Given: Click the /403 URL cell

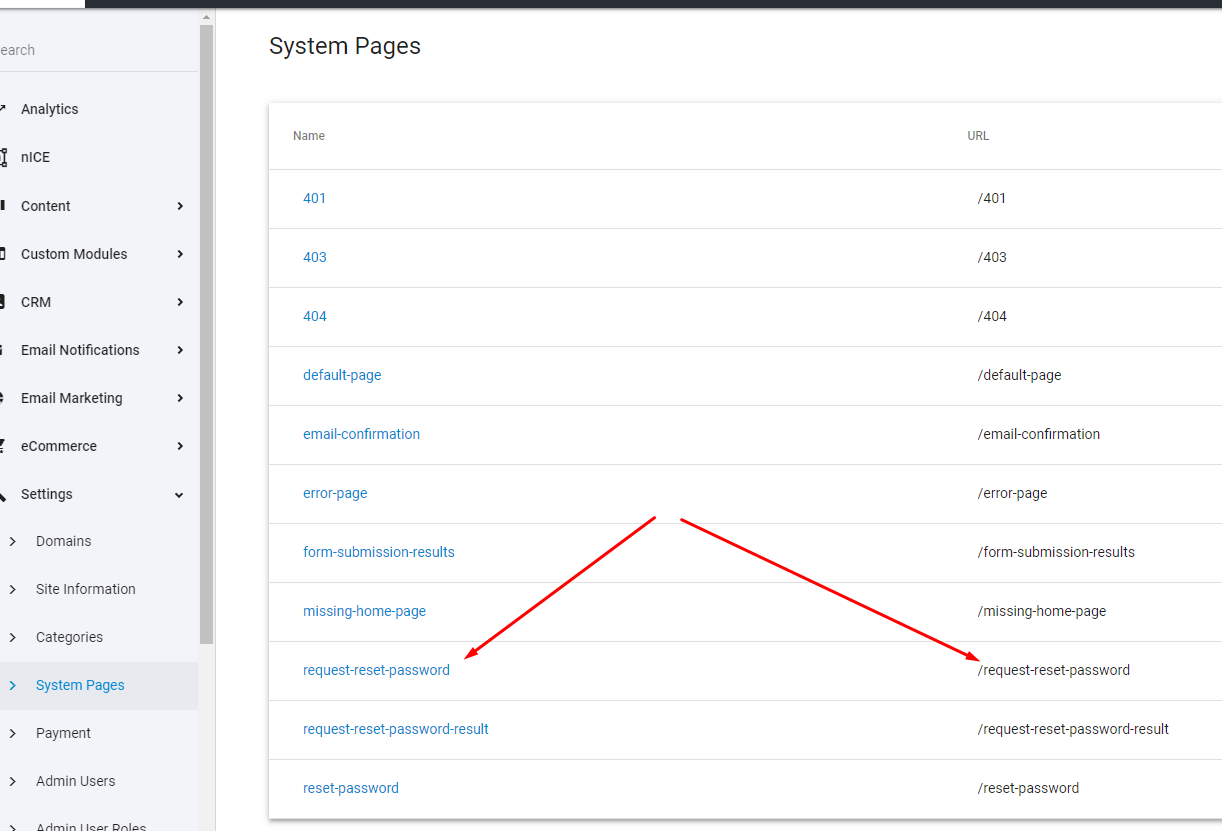Looking at the screenshot, I should pyautogui.click(x=992, y=257).
